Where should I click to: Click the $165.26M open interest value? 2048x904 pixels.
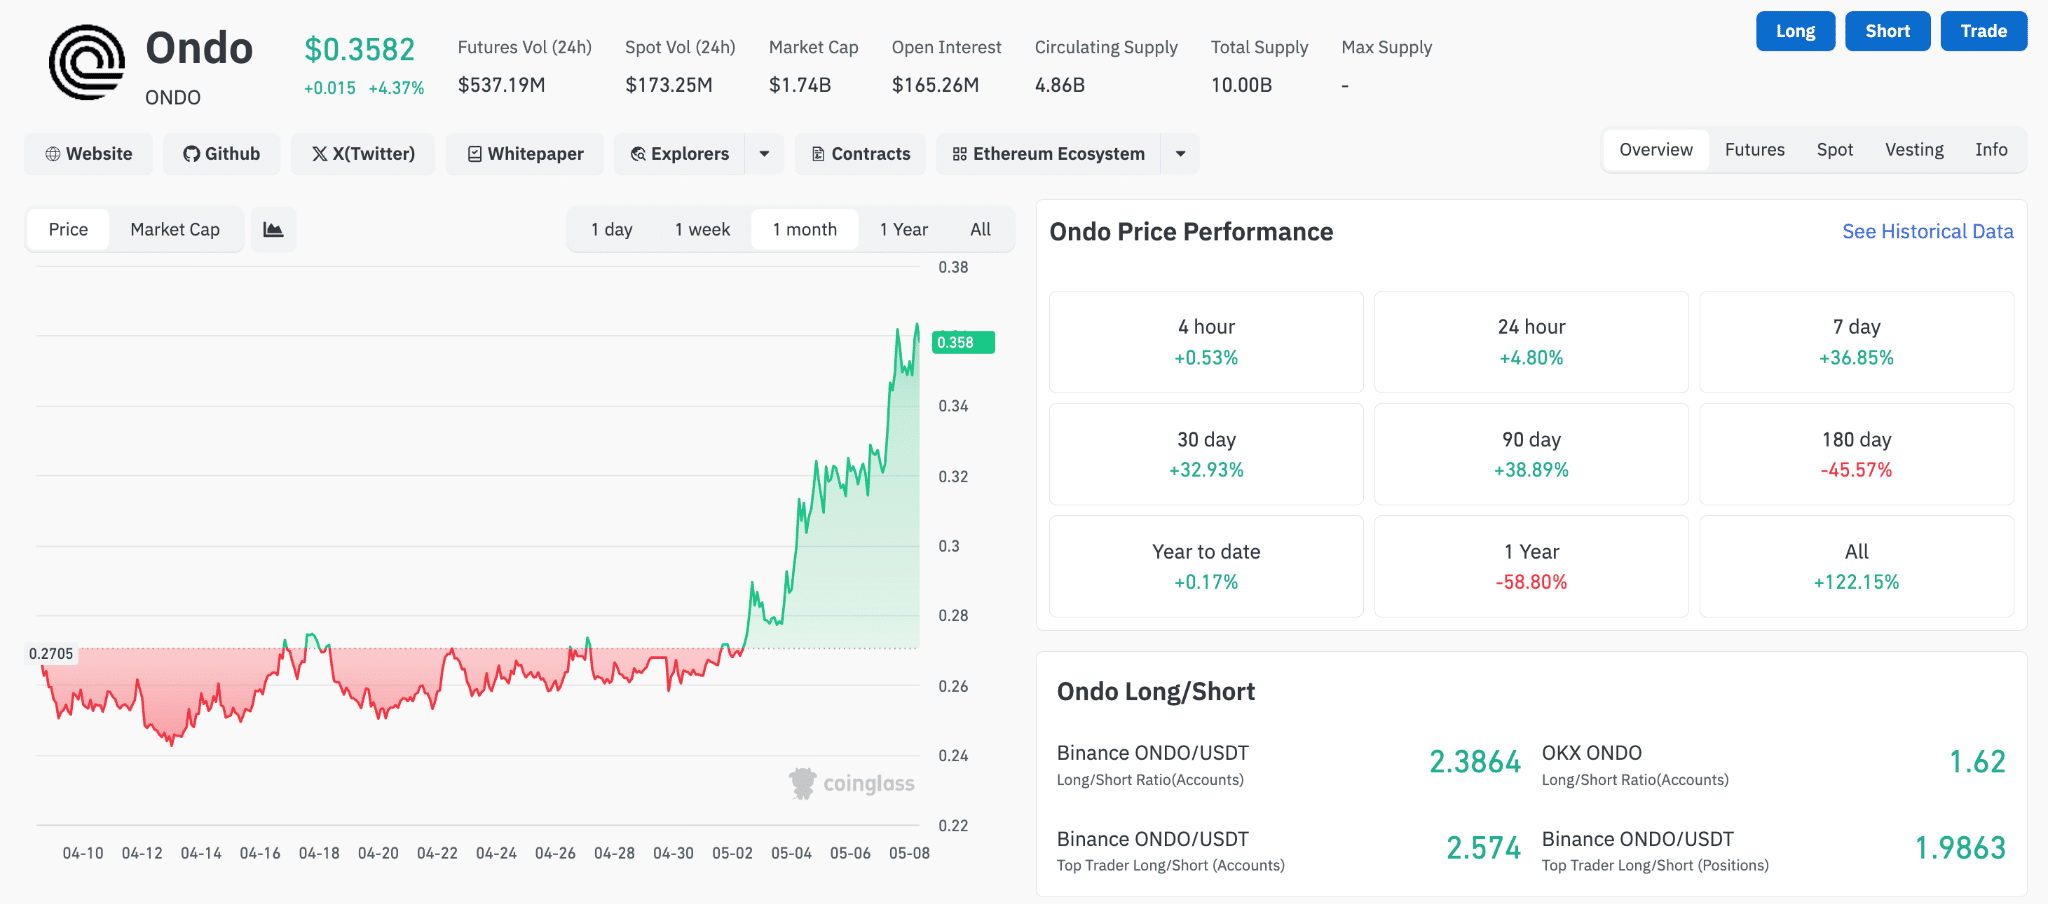935,85
